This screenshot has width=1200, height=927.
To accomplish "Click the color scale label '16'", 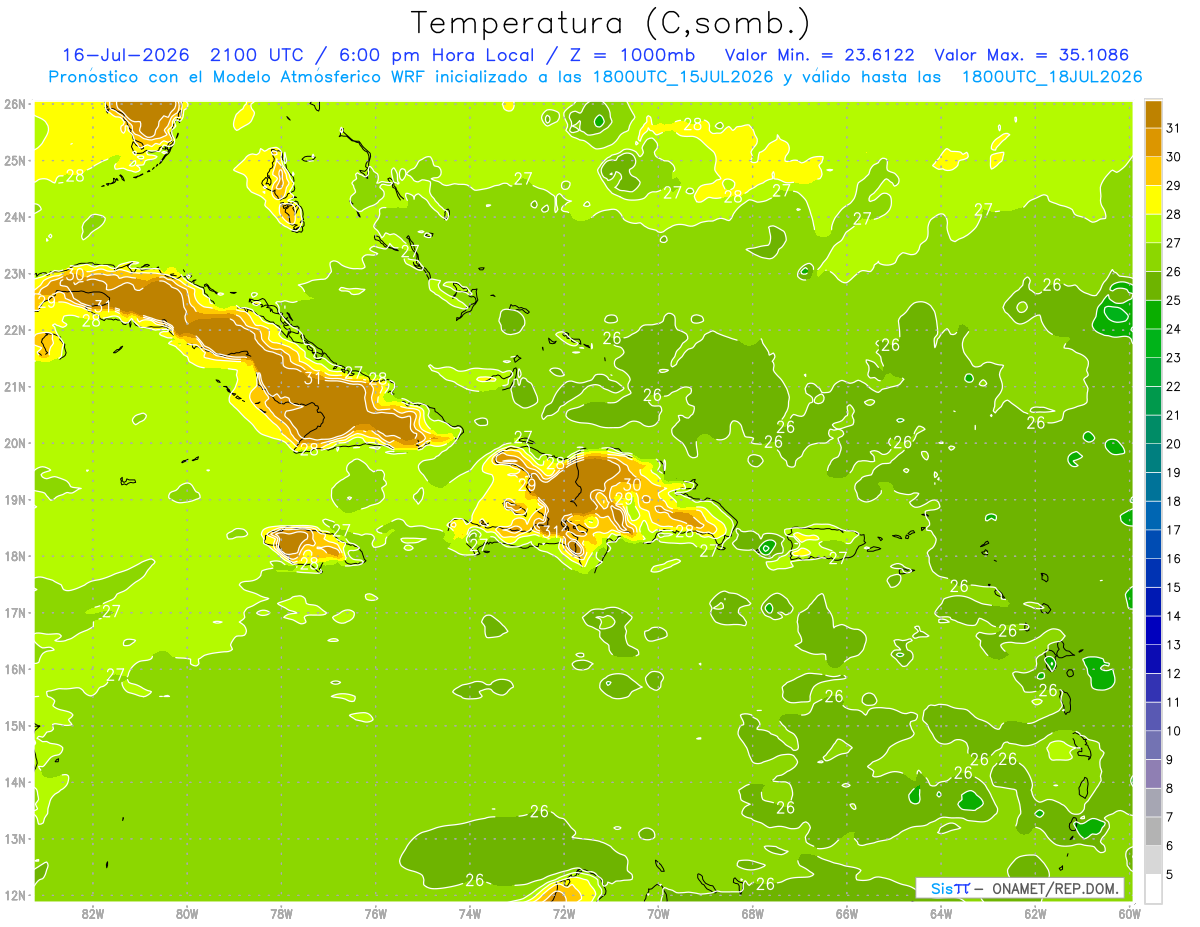I will pos(1173,559).
